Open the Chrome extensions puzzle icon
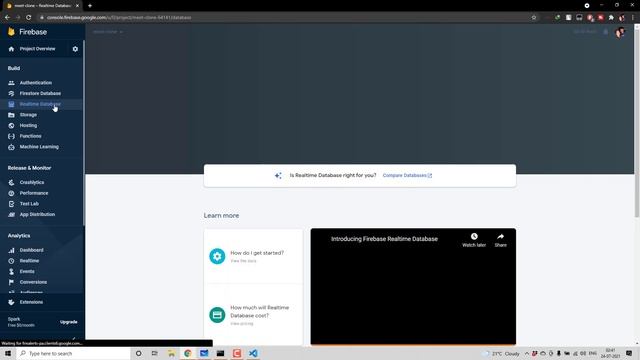The image size is (640, 360). pyautogui.click(x=611, y=18)
